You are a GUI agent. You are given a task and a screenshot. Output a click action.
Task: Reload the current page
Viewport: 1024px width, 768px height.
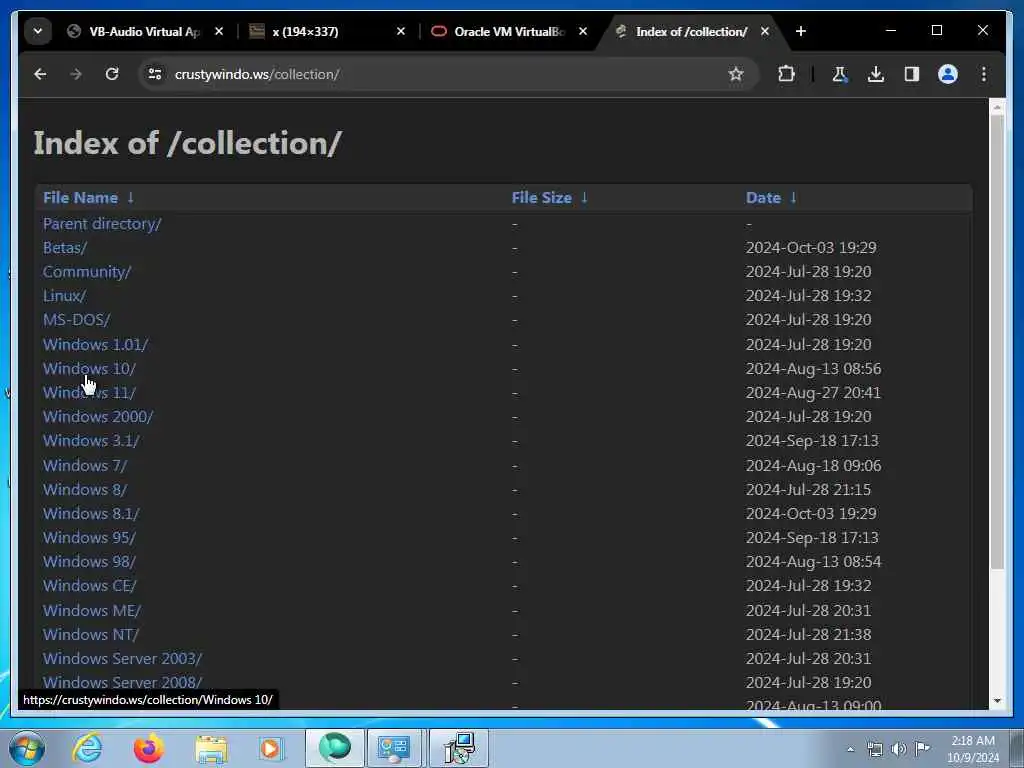(112, 74)
